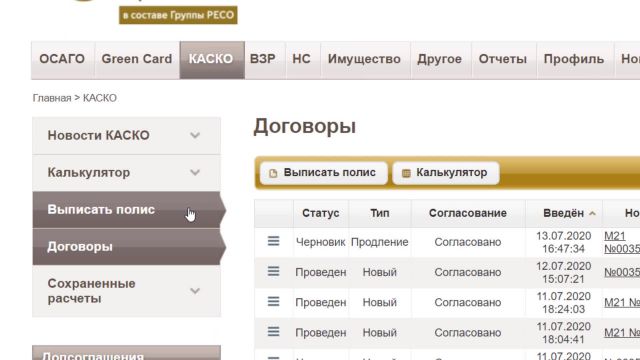Viewport: 640px width, 360px height.
Task: Click Новый type in 18:24:03 row
Action: [x=380, y=302]
